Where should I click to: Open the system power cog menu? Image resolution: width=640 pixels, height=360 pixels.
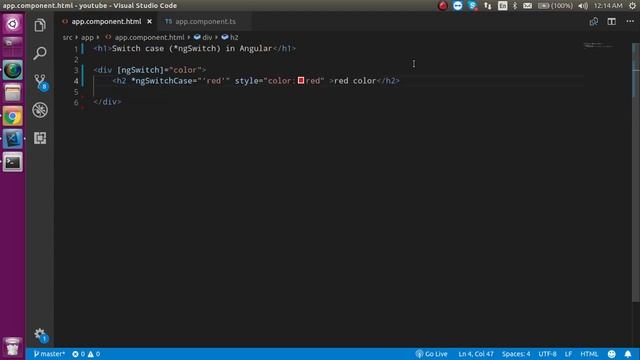pyautogui.click(x=632, y=6)
